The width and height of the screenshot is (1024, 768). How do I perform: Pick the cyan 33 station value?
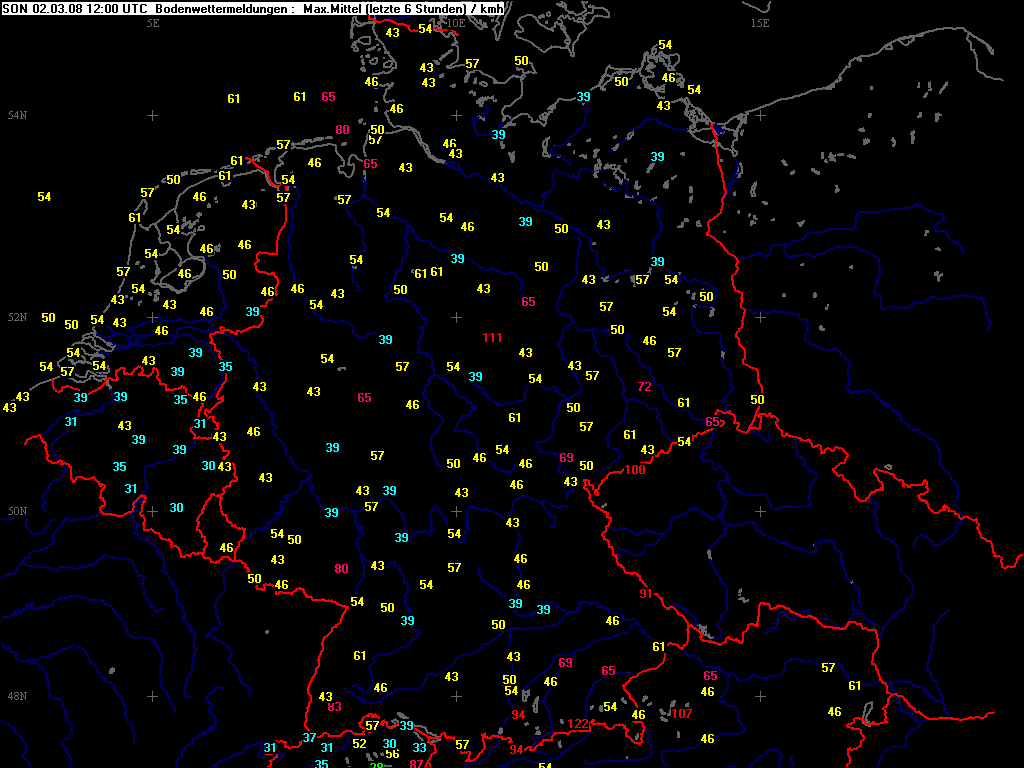coord(420,748)
